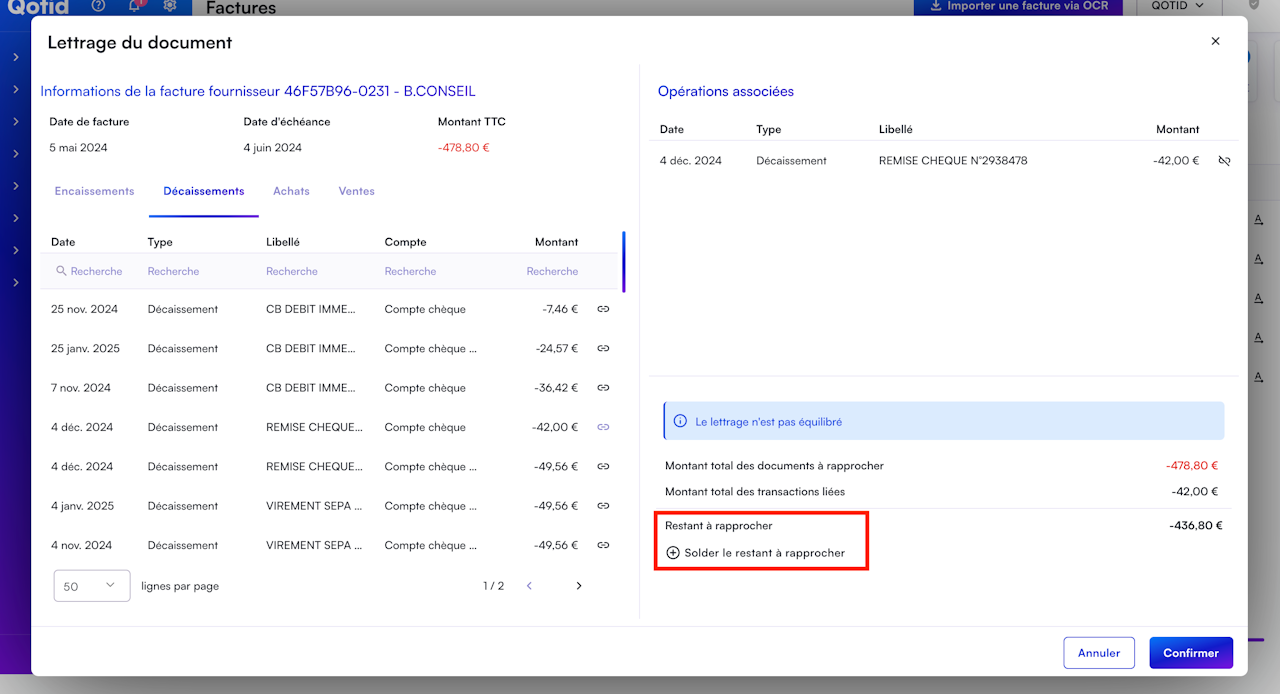
Task: Link the 4 nov. 2024 VIREMENT SEPA transaction
Action: click(x=603, y=545)
